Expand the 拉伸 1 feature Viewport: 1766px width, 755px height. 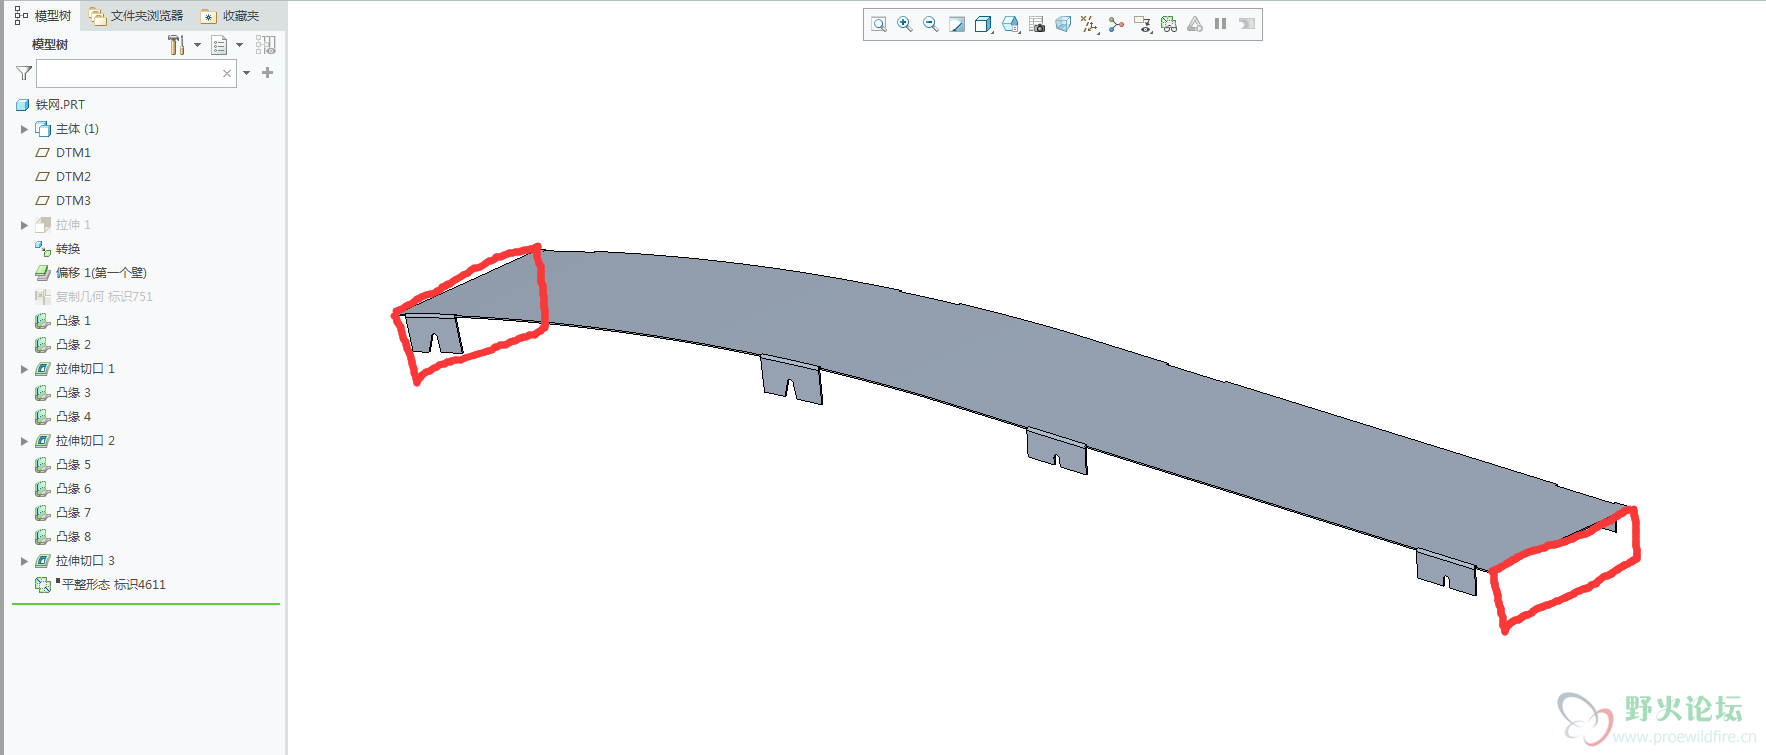[x=24, y=225]
